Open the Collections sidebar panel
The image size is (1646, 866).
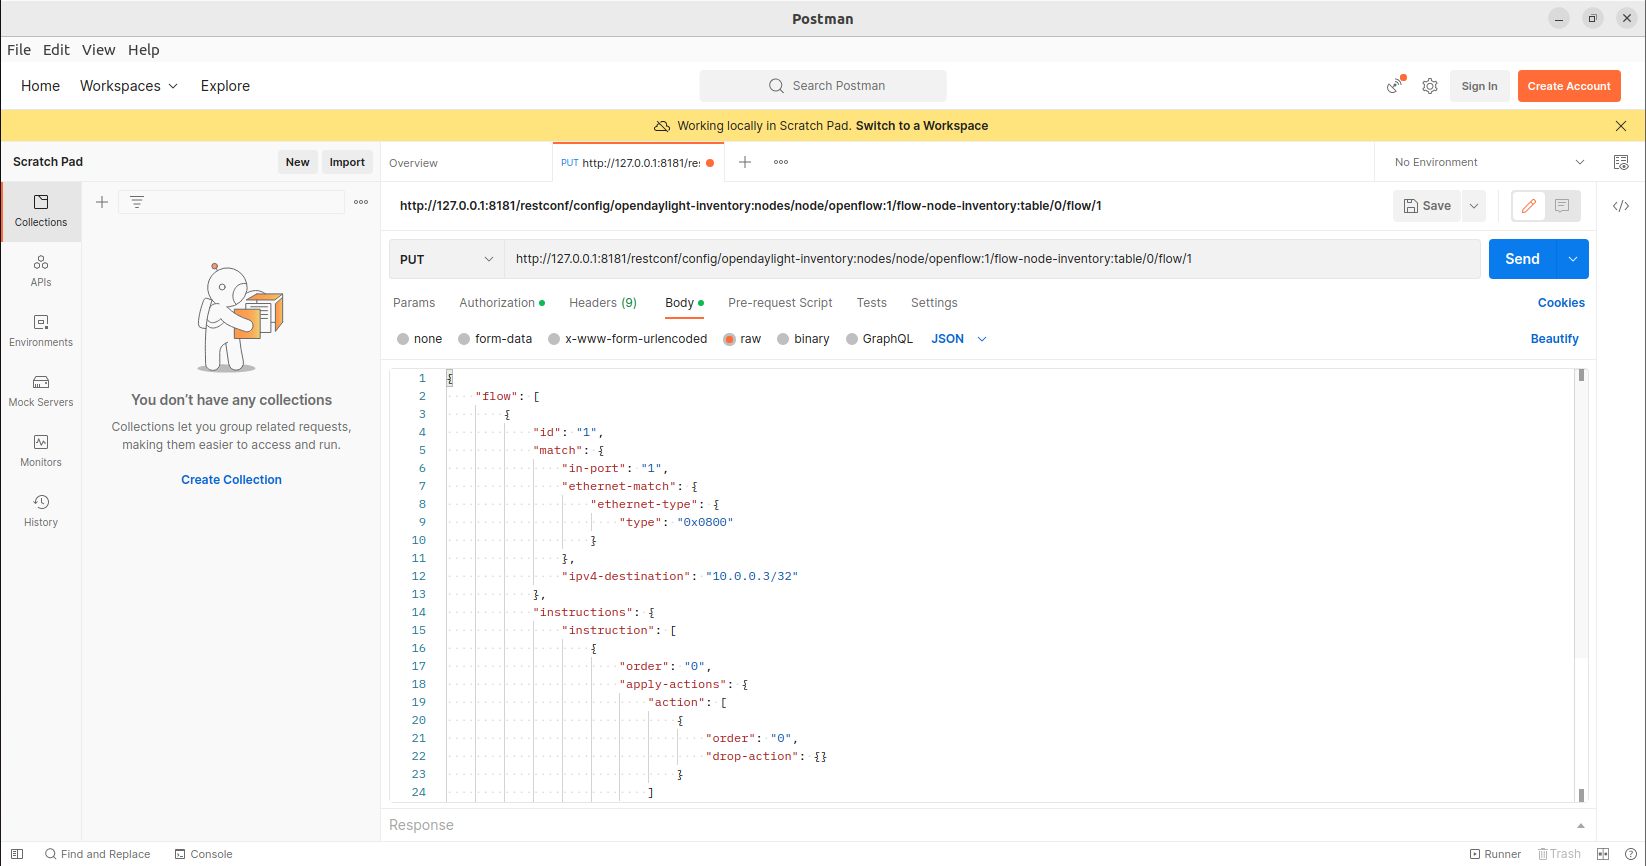41,211
